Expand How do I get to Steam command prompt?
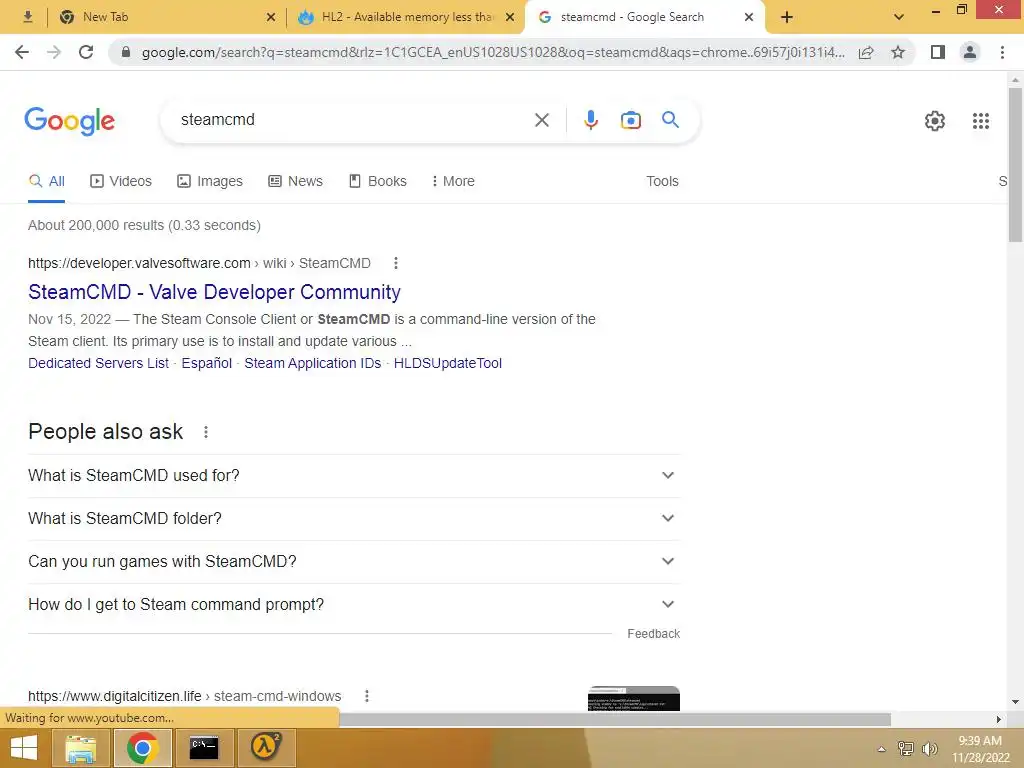 [355, 605]
